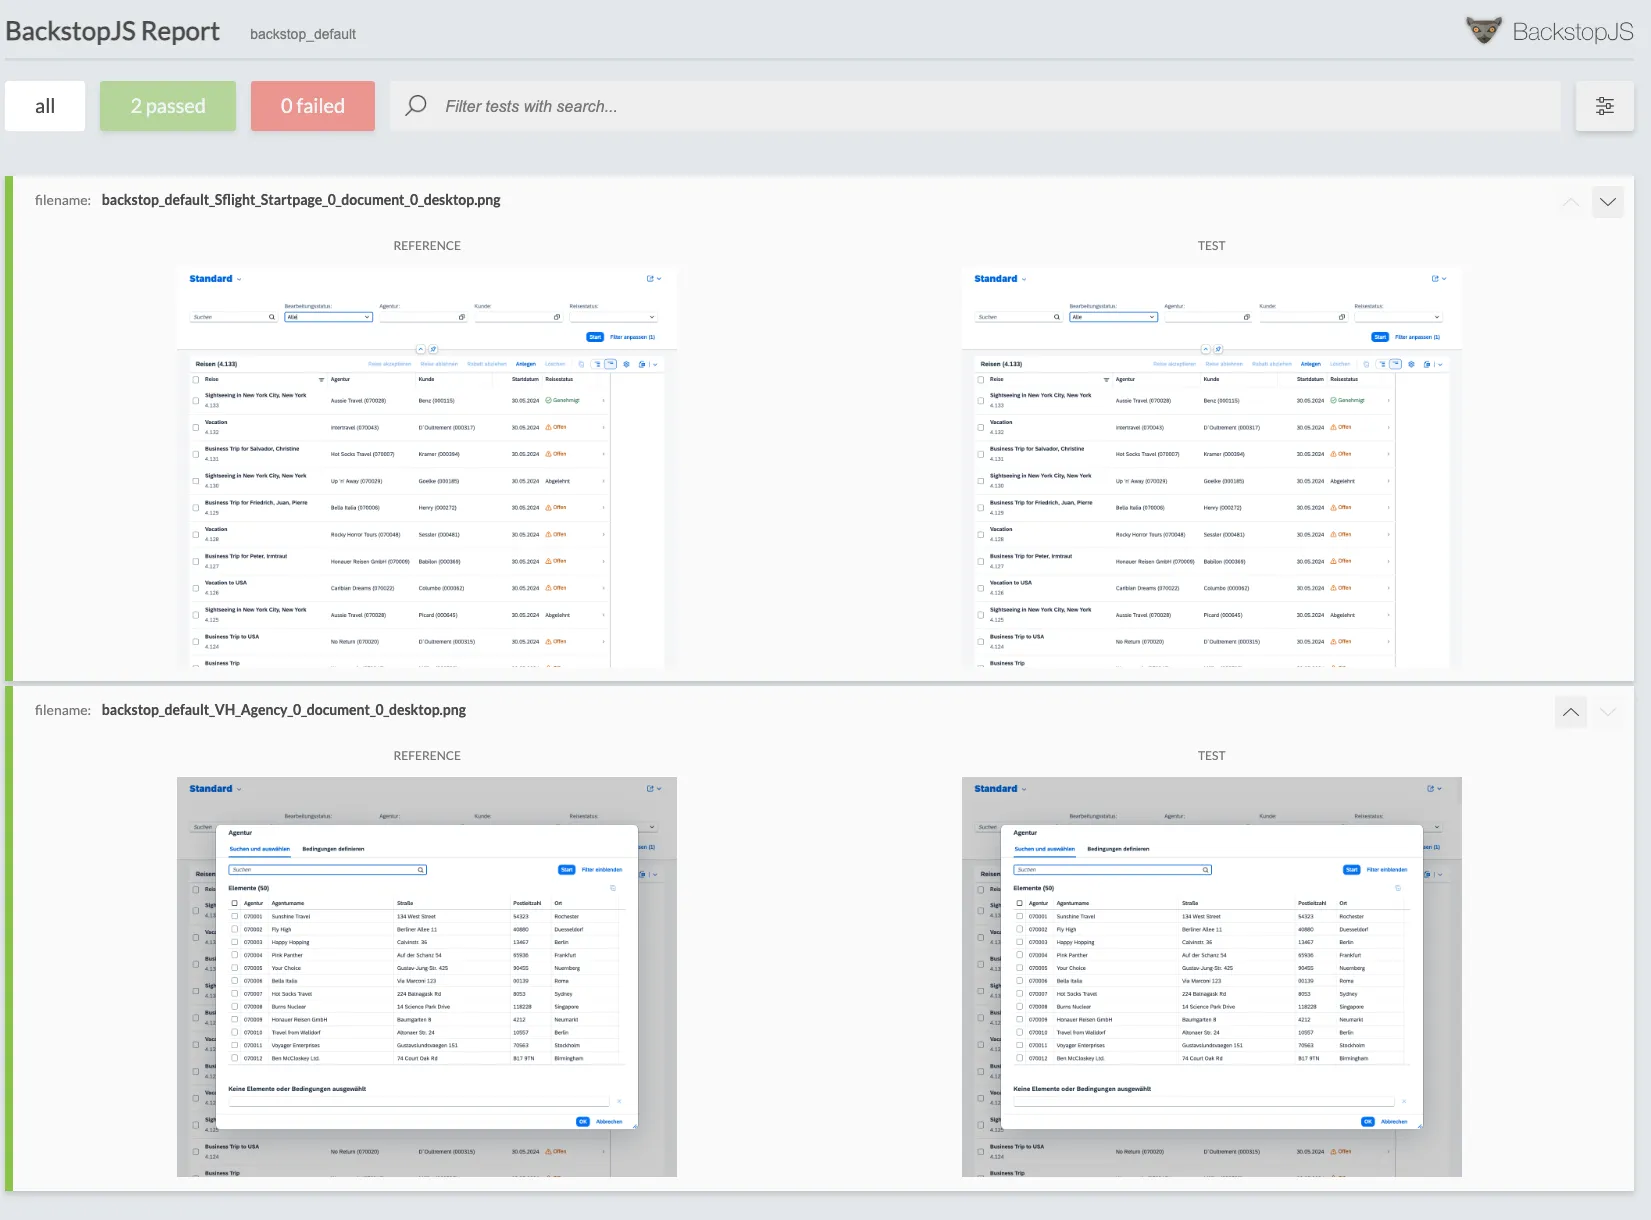Click the BackstopJS lemur logo

(x=1484, y=30)
